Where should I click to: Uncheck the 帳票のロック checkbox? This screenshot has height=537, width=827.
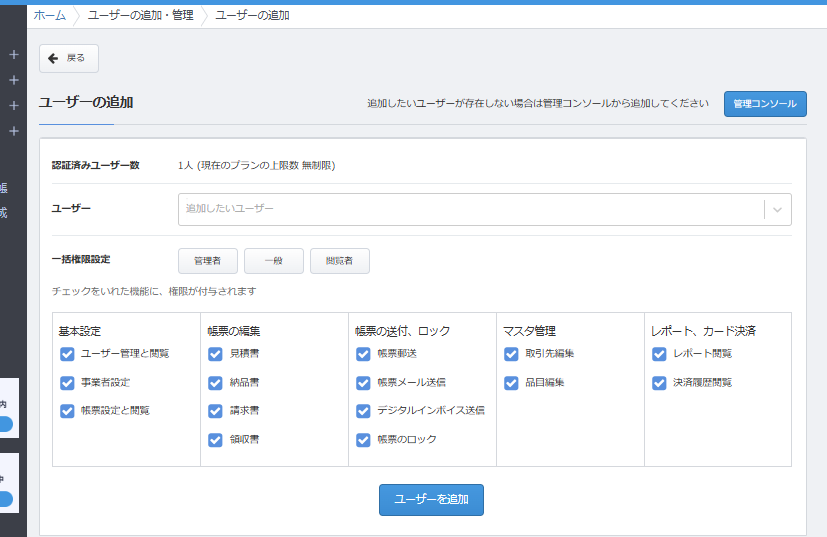[x=363, y=439]
